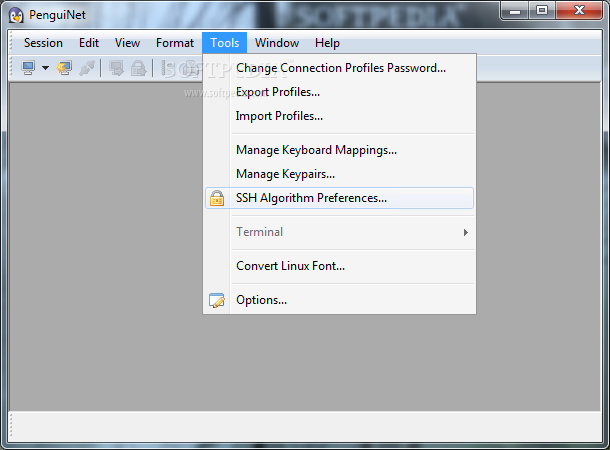Open the Options dialog
The height and width of the screenshot is (450, 610).
[x=339, y=300]
